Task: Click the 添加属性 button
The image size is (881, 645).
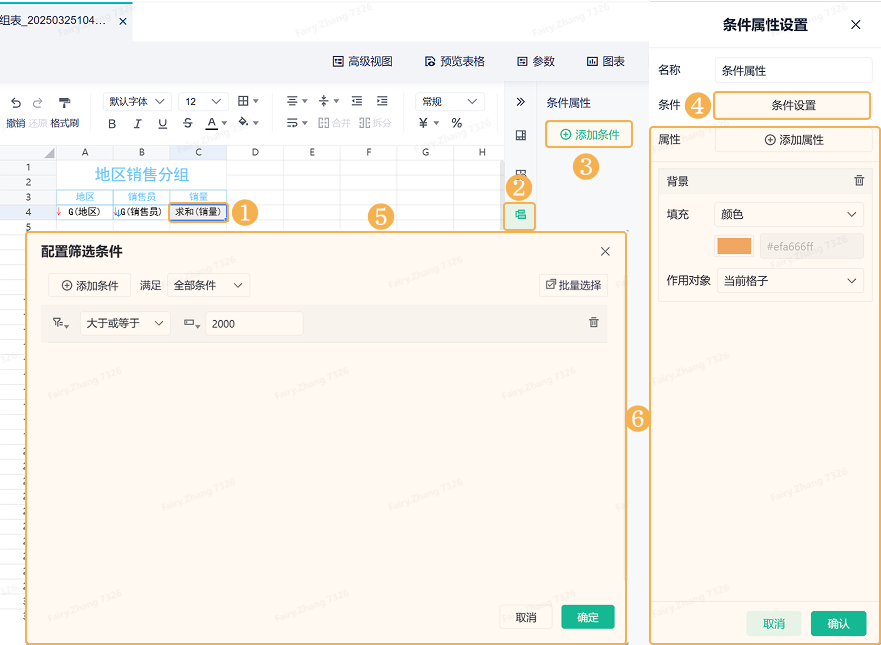Action: coord(793,140)
